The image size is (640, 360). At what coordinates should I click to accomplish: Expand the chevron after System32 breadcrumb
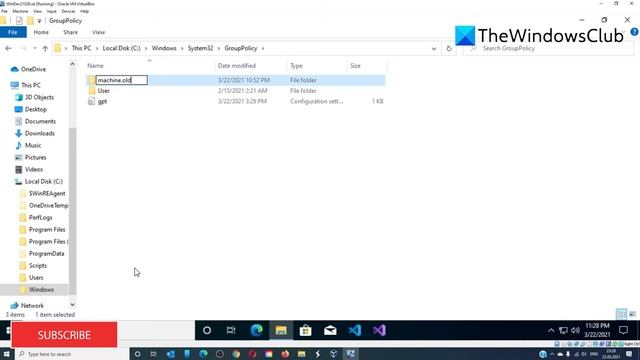click(219, 49)
